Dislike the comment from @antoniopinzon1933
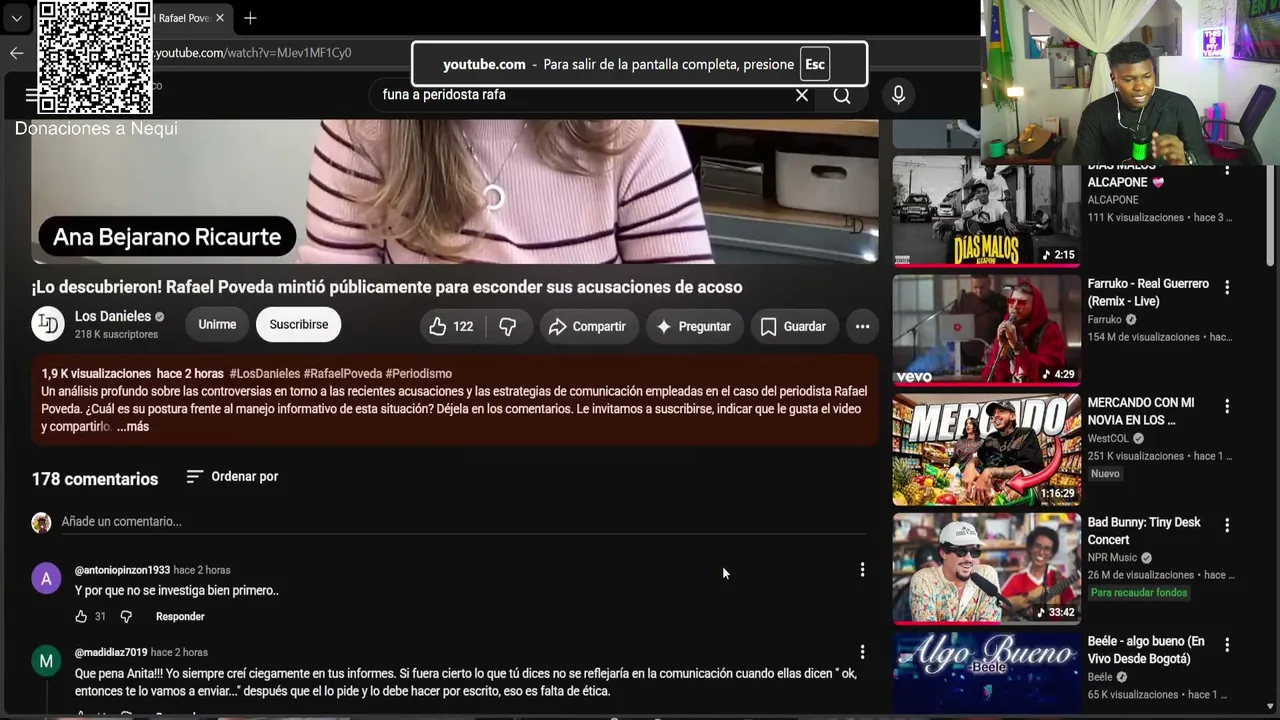 pos(126,616)
